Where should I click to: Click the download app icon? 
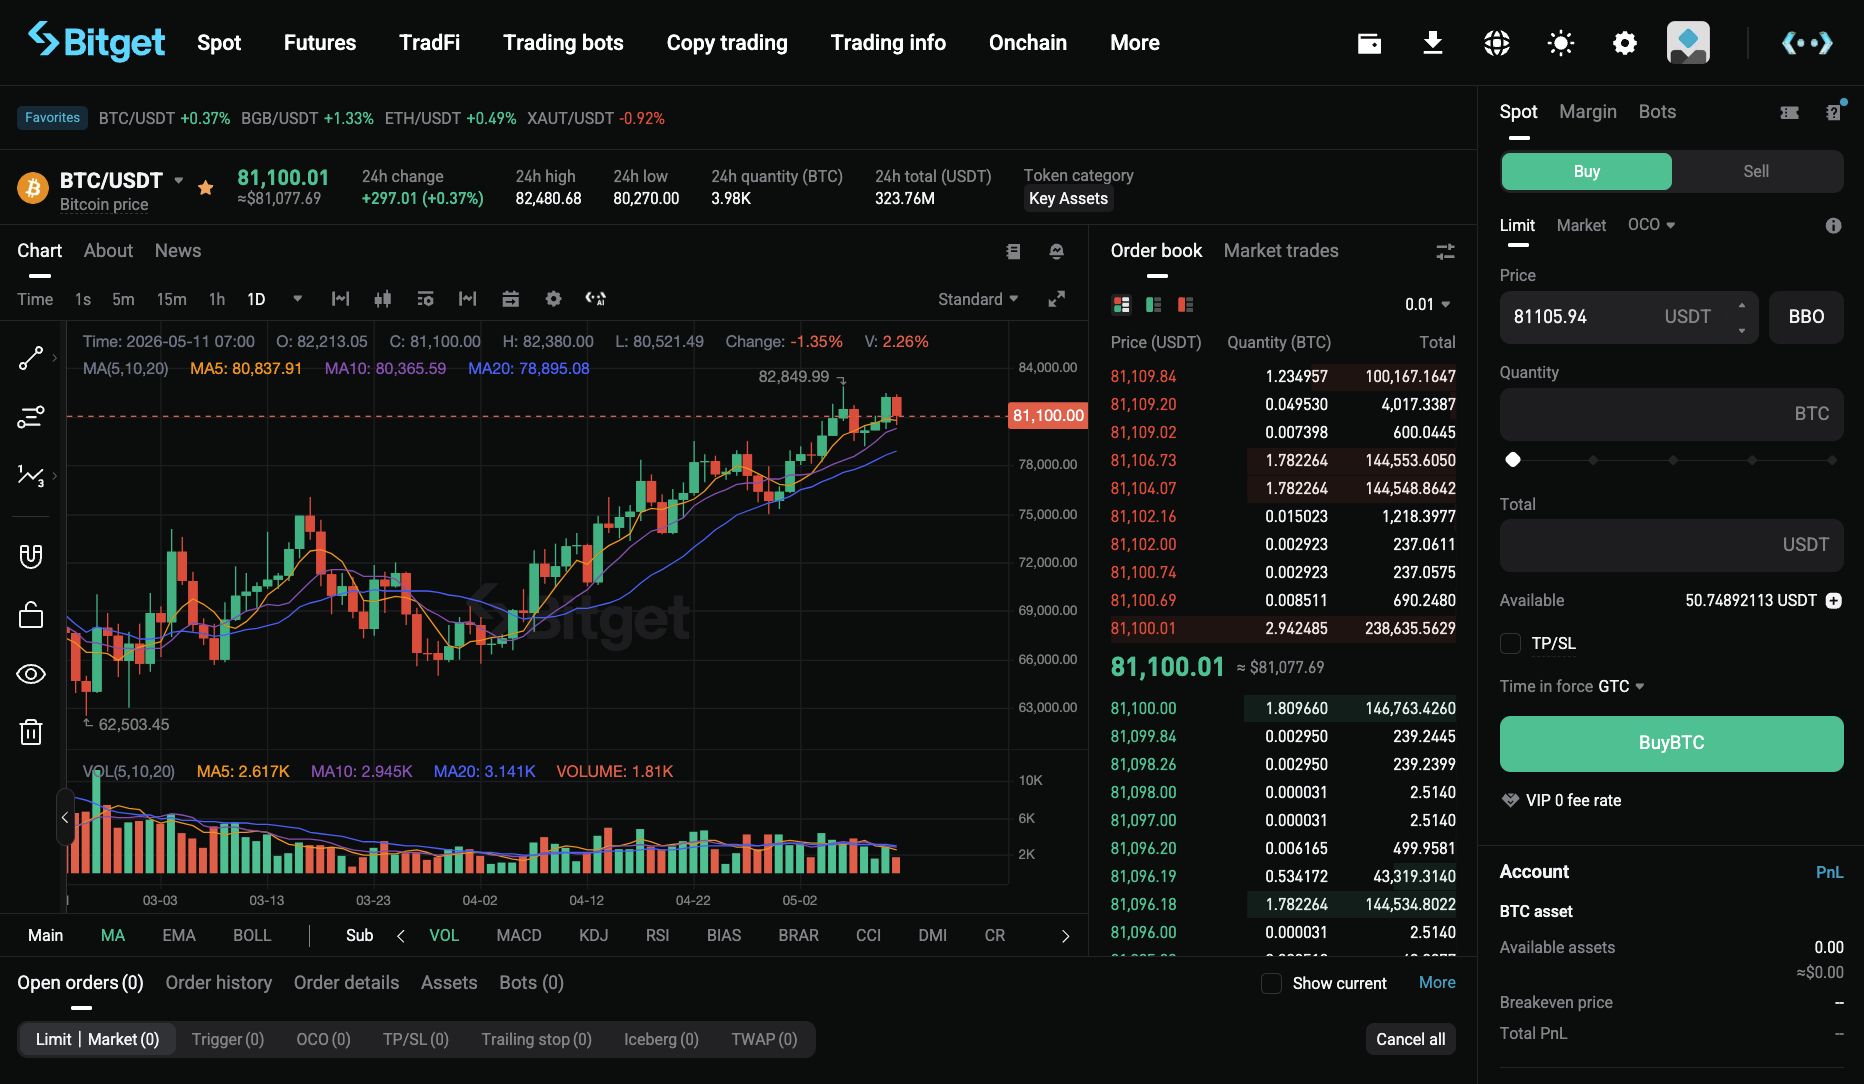tap(1433, 43)
